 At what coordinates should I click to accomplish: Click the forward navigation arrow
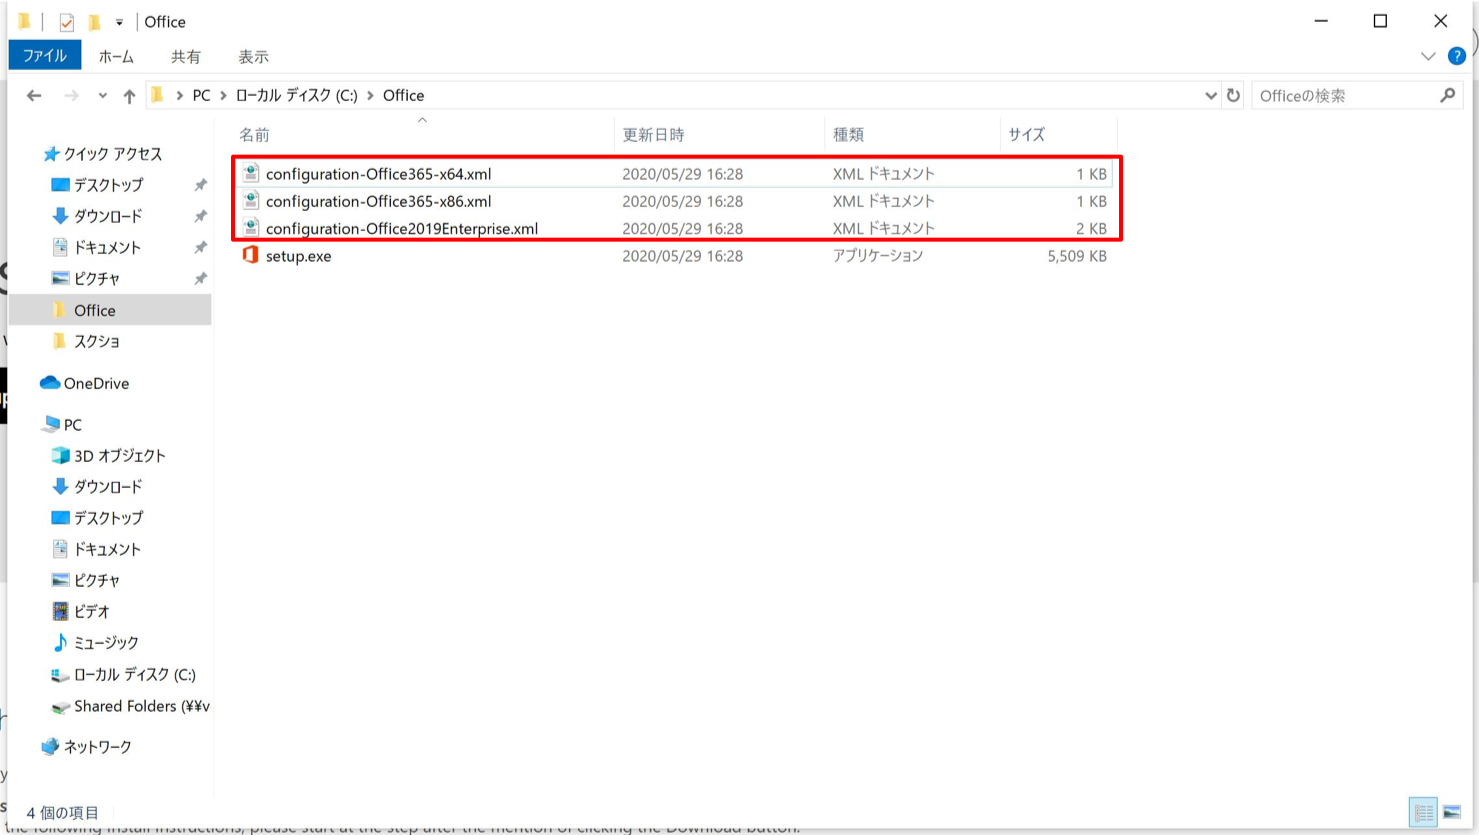pyautogui.click(x=71, y=96)
